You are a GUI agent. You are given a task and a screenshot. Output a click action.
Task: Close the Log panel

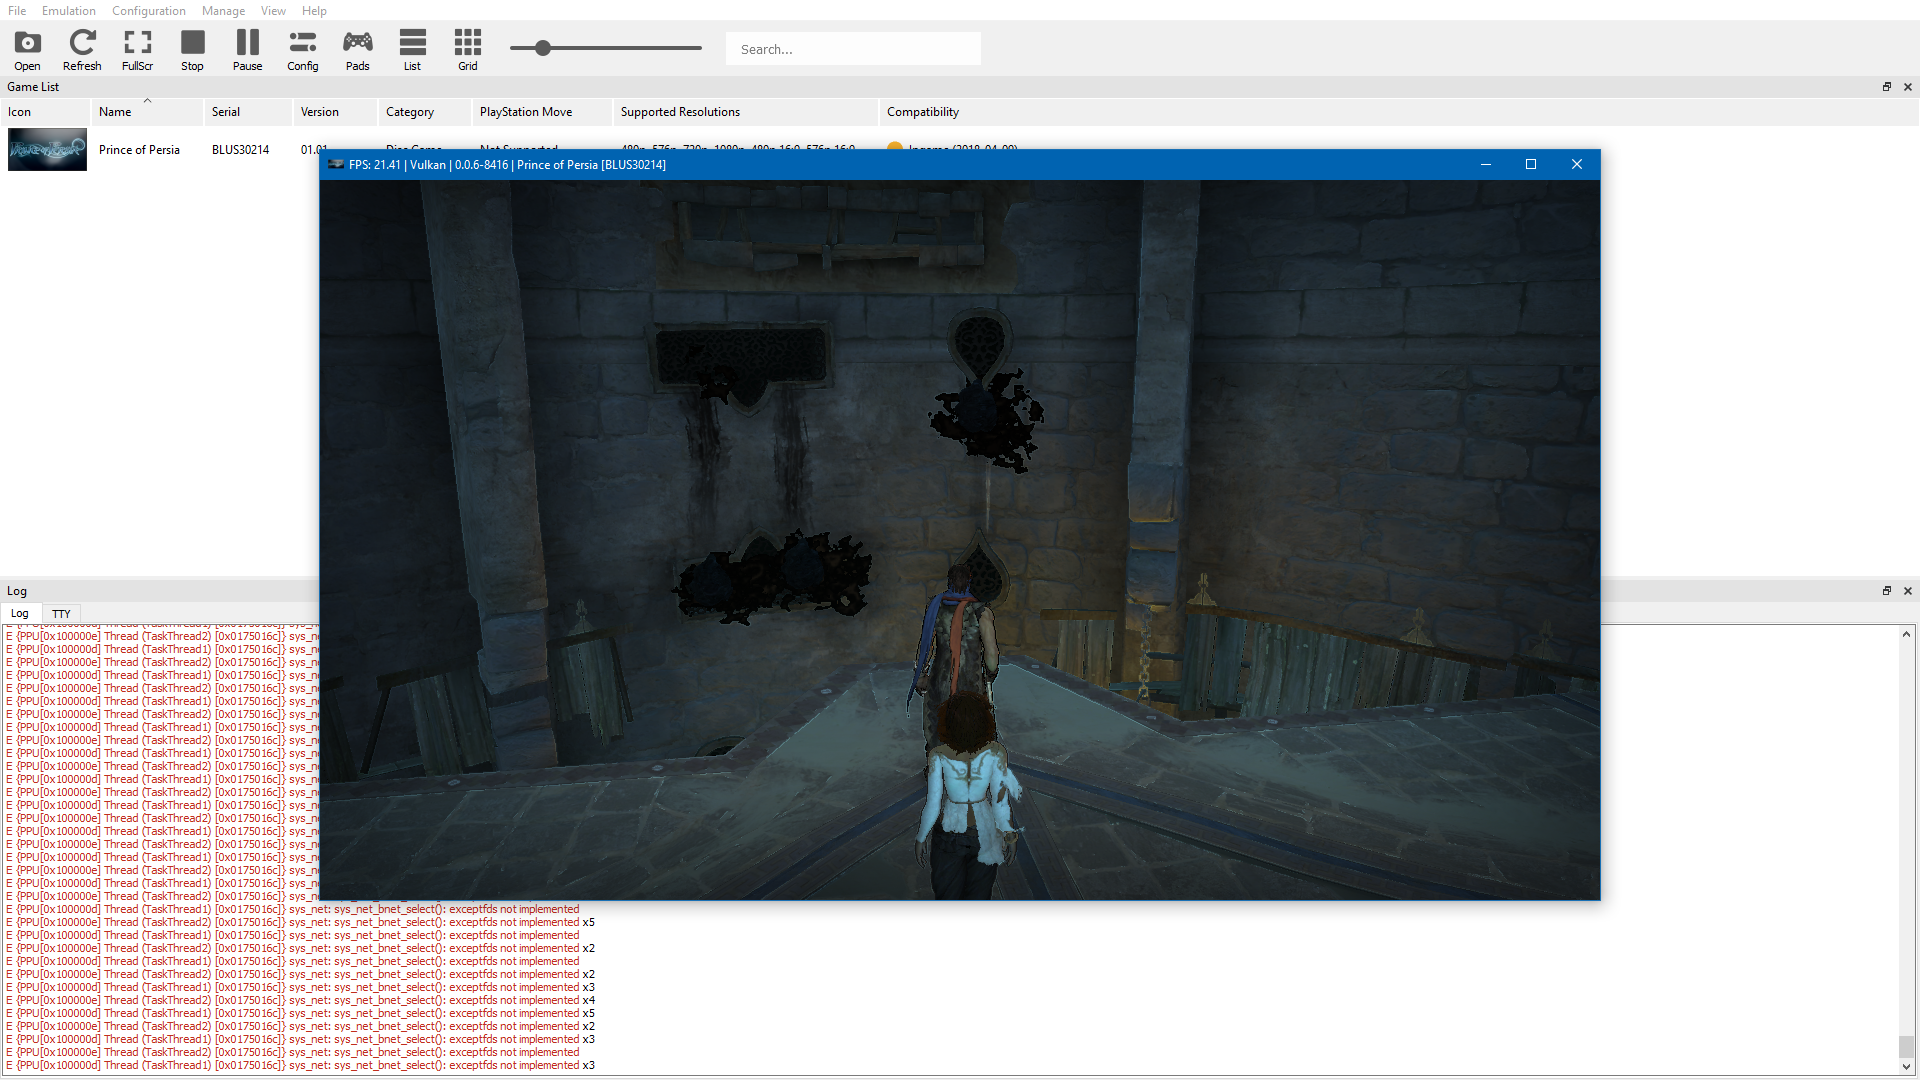[1908, 591]
